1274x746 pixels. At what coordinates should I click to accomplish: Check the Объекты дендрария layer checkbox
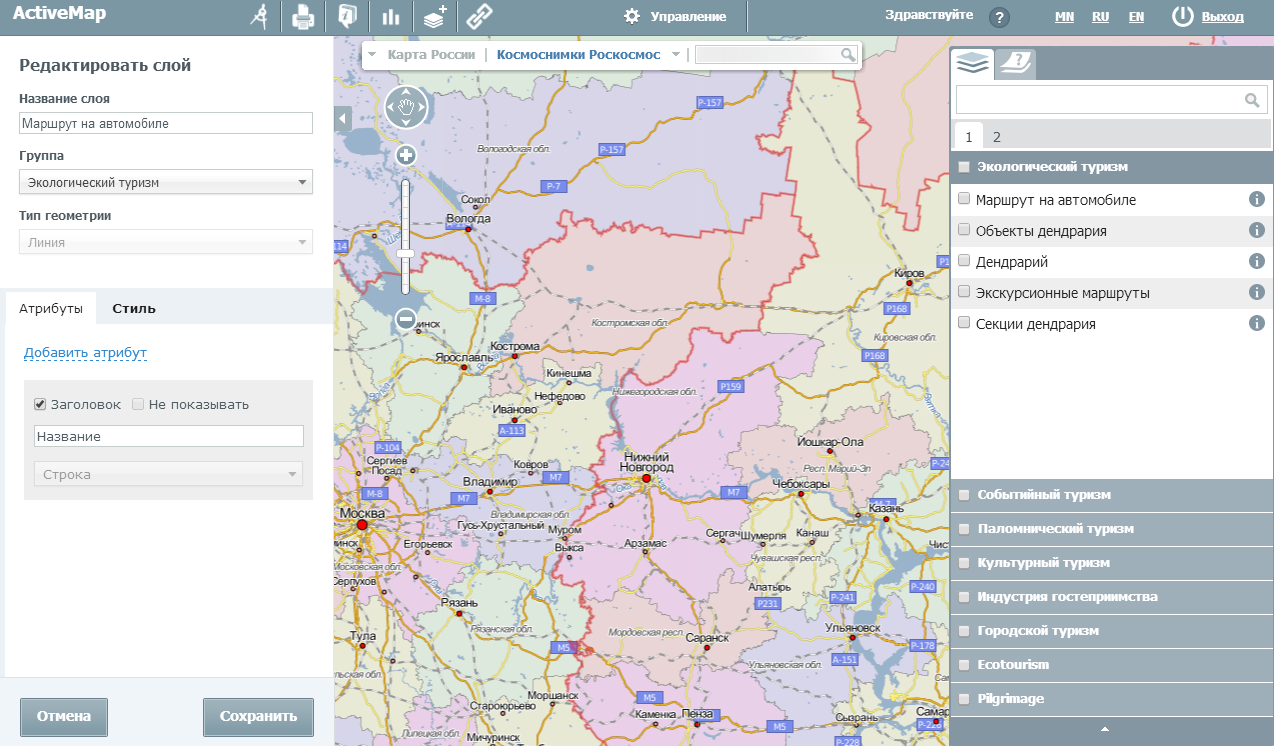pos(964,230)
